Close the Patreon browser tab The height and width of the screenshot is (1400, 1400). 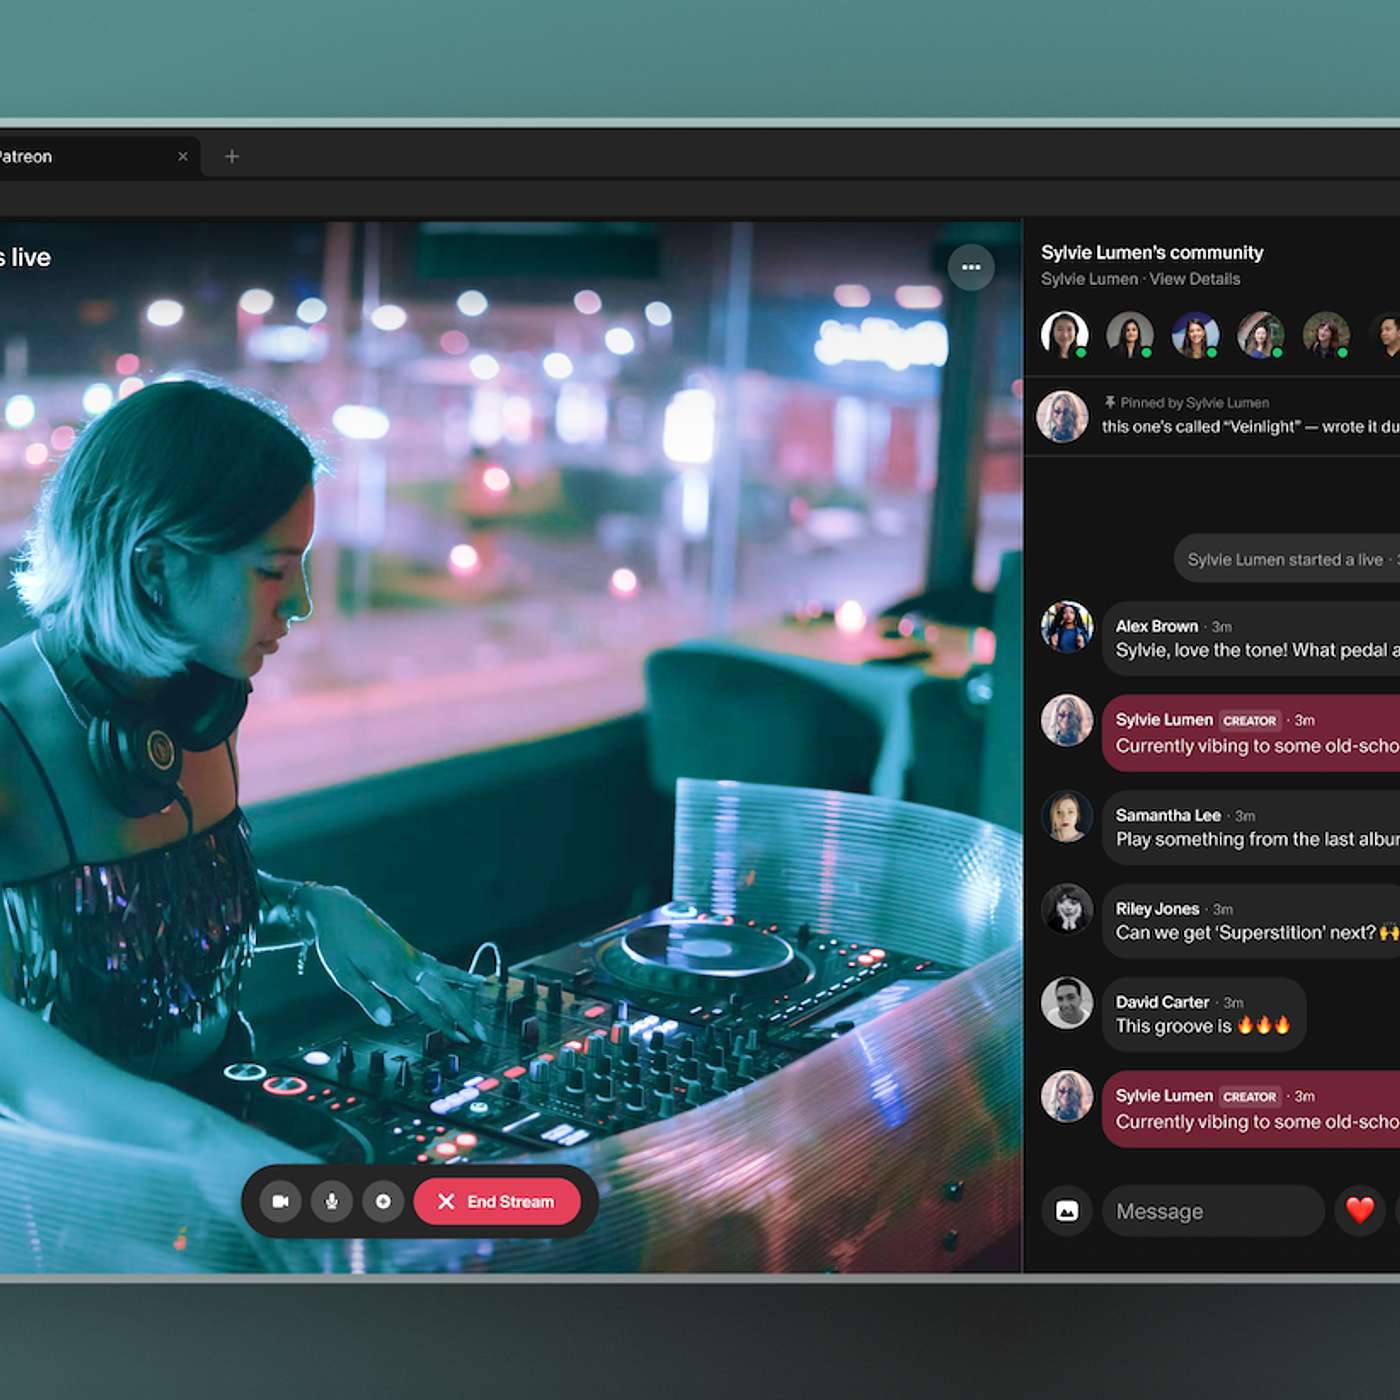pyautogui.click(x=182, y=157)
